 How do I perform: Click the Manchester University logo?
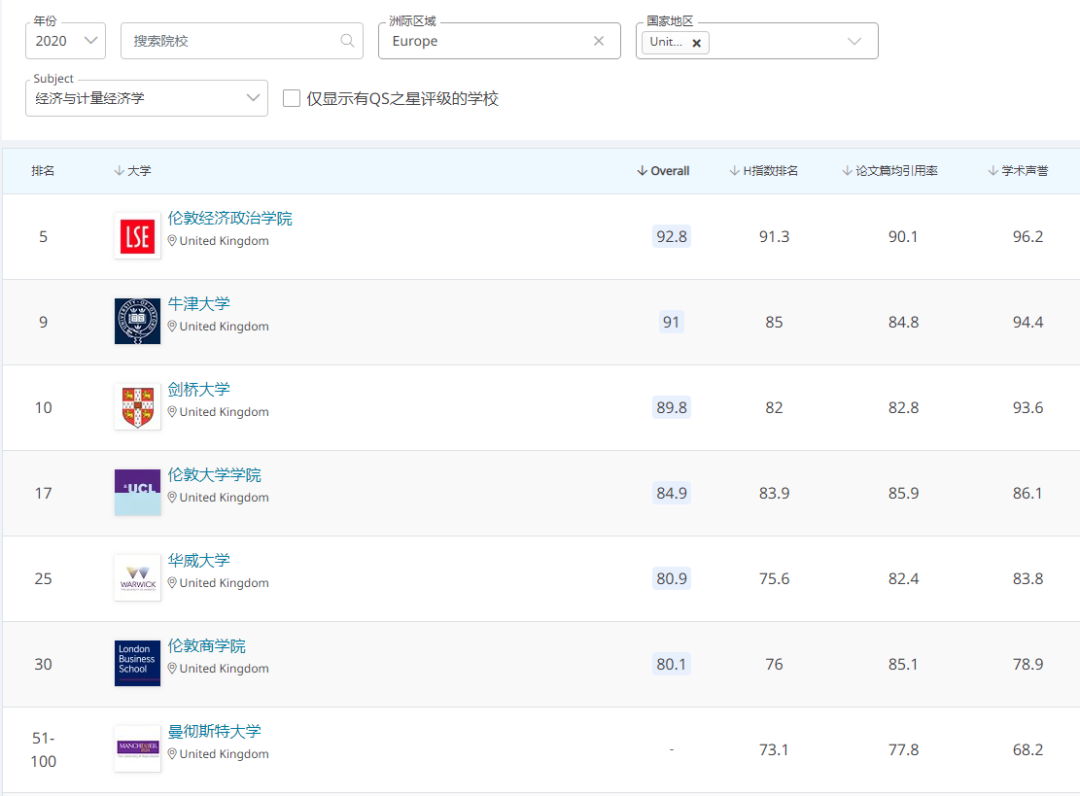(137, 748)
